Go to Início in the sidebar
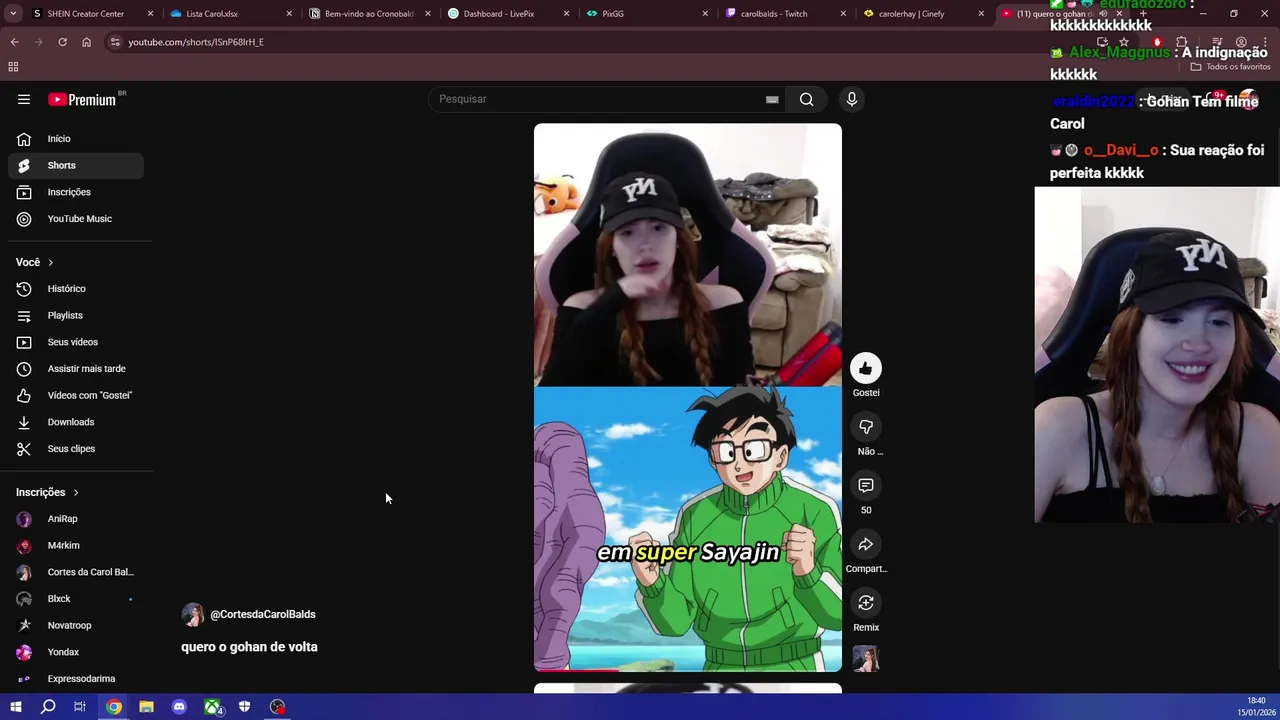 coord(76,139)
